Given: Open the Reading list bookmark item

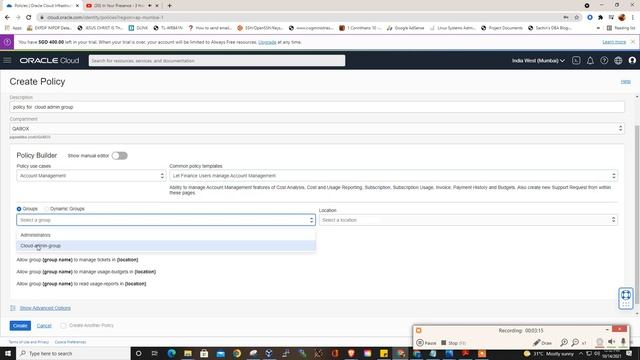Looking at the screenshot, I should (x=621, y=28).
